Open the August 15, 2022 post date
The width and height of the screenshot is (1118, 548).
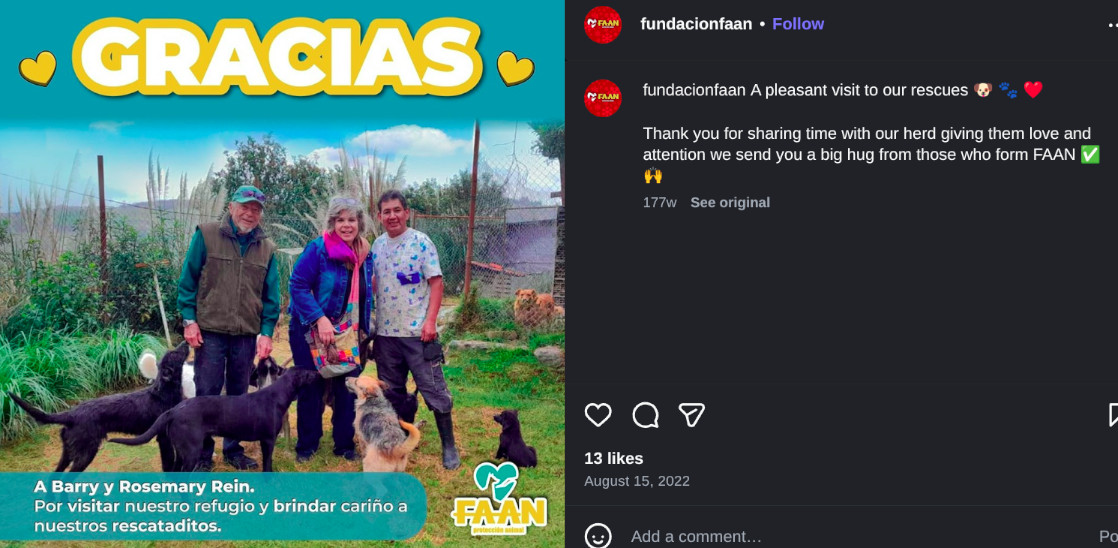(x=637, y=481)
